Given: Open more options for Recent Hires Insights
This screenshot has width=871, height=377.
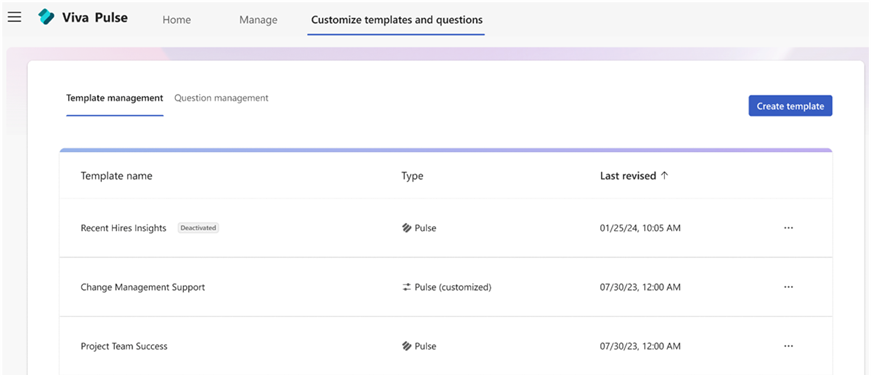Looking at the screenshot, I should (788, 228).
